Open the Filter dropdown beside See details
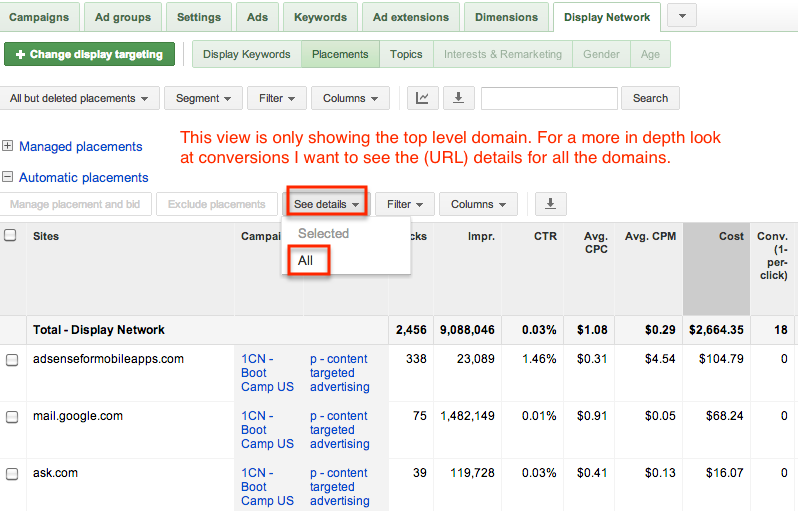Screen dimensions: 798x511 coord(405,204)
